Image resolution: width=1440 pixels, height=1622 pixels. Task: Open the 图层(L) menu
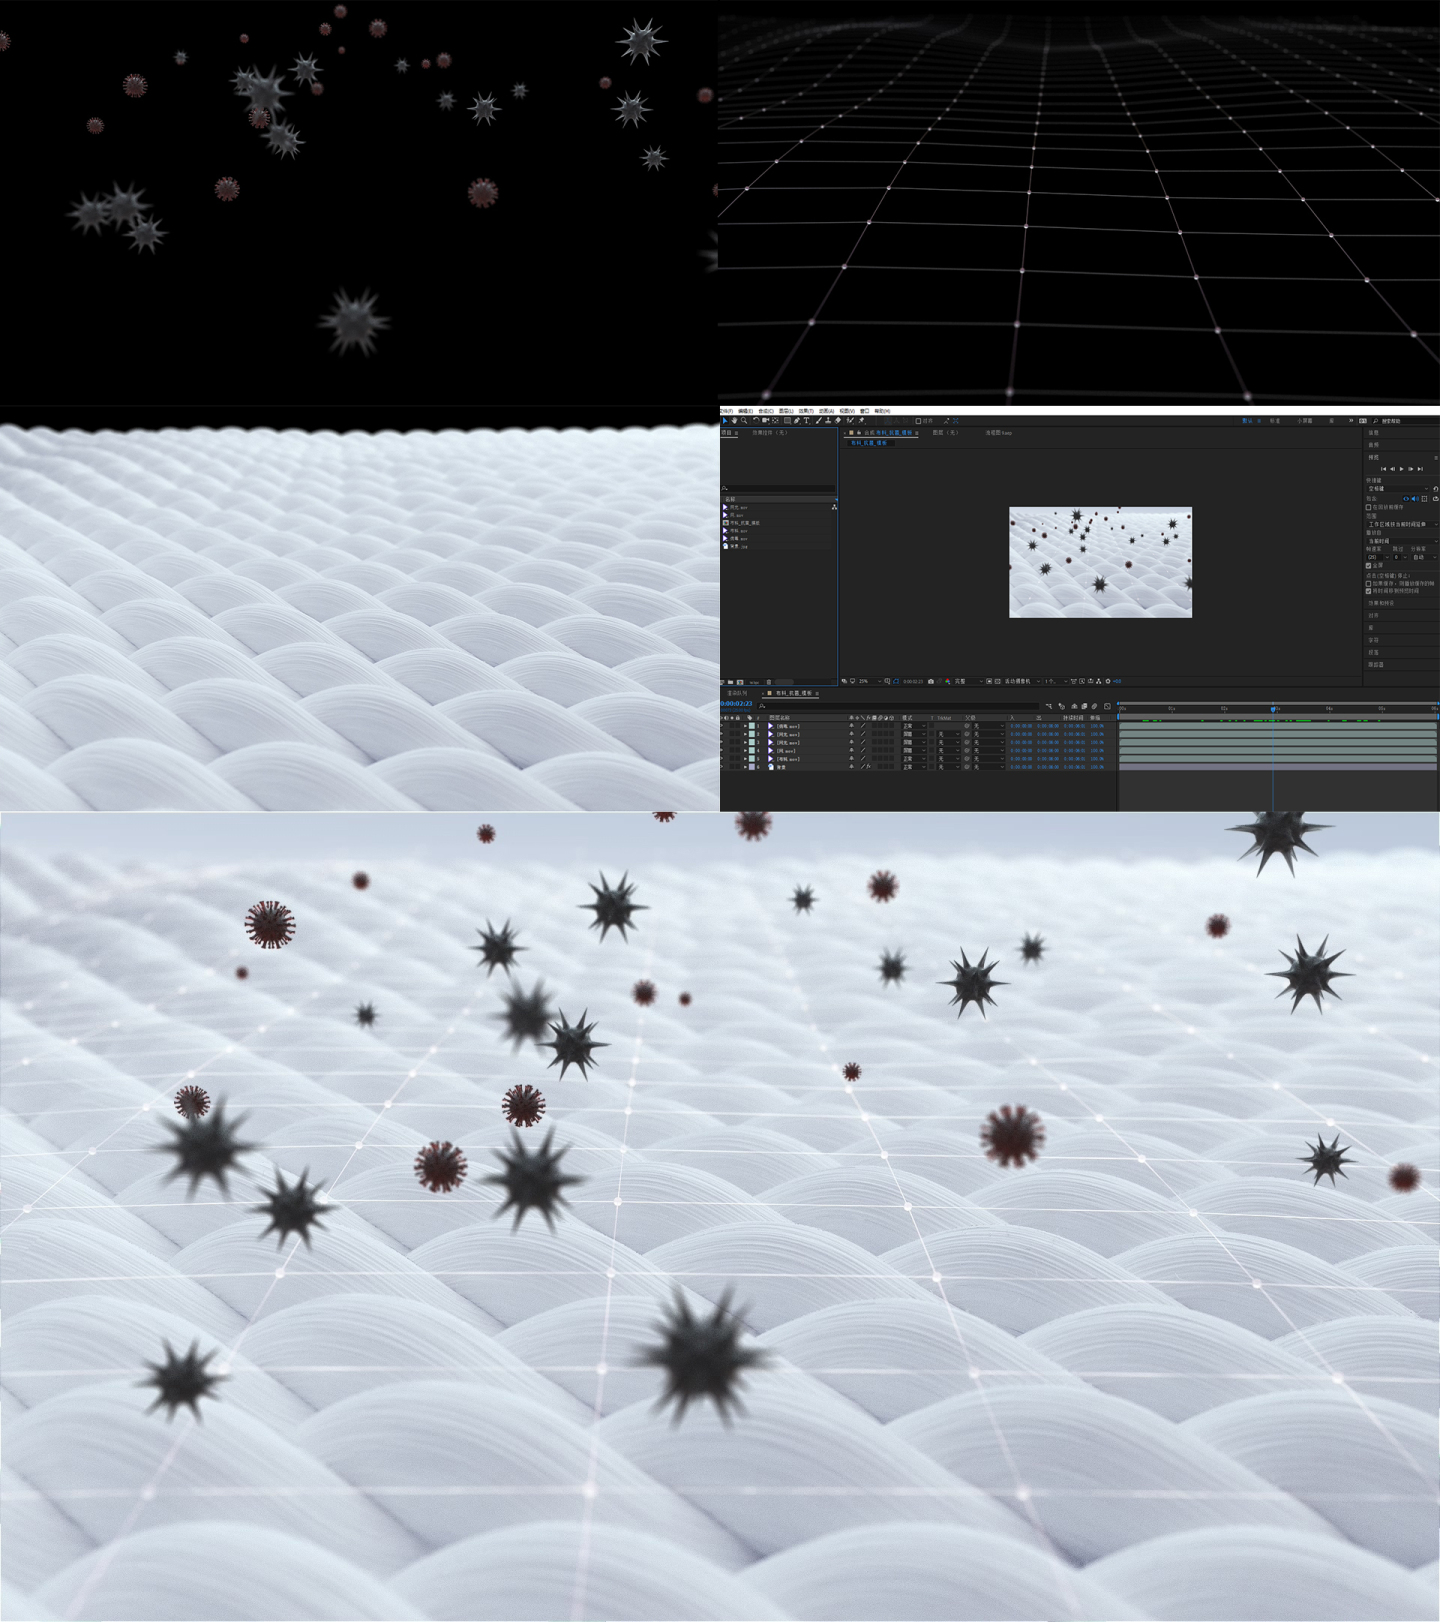point(786,411)
